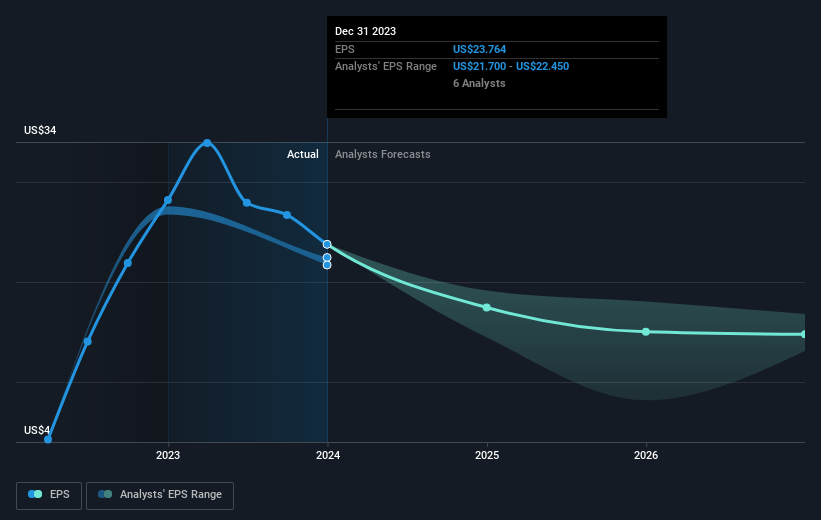The width and height of the screenshot is (821, 520).
Task: Click the 'Dec 31 2023' tooltip date
Action: 365,31
